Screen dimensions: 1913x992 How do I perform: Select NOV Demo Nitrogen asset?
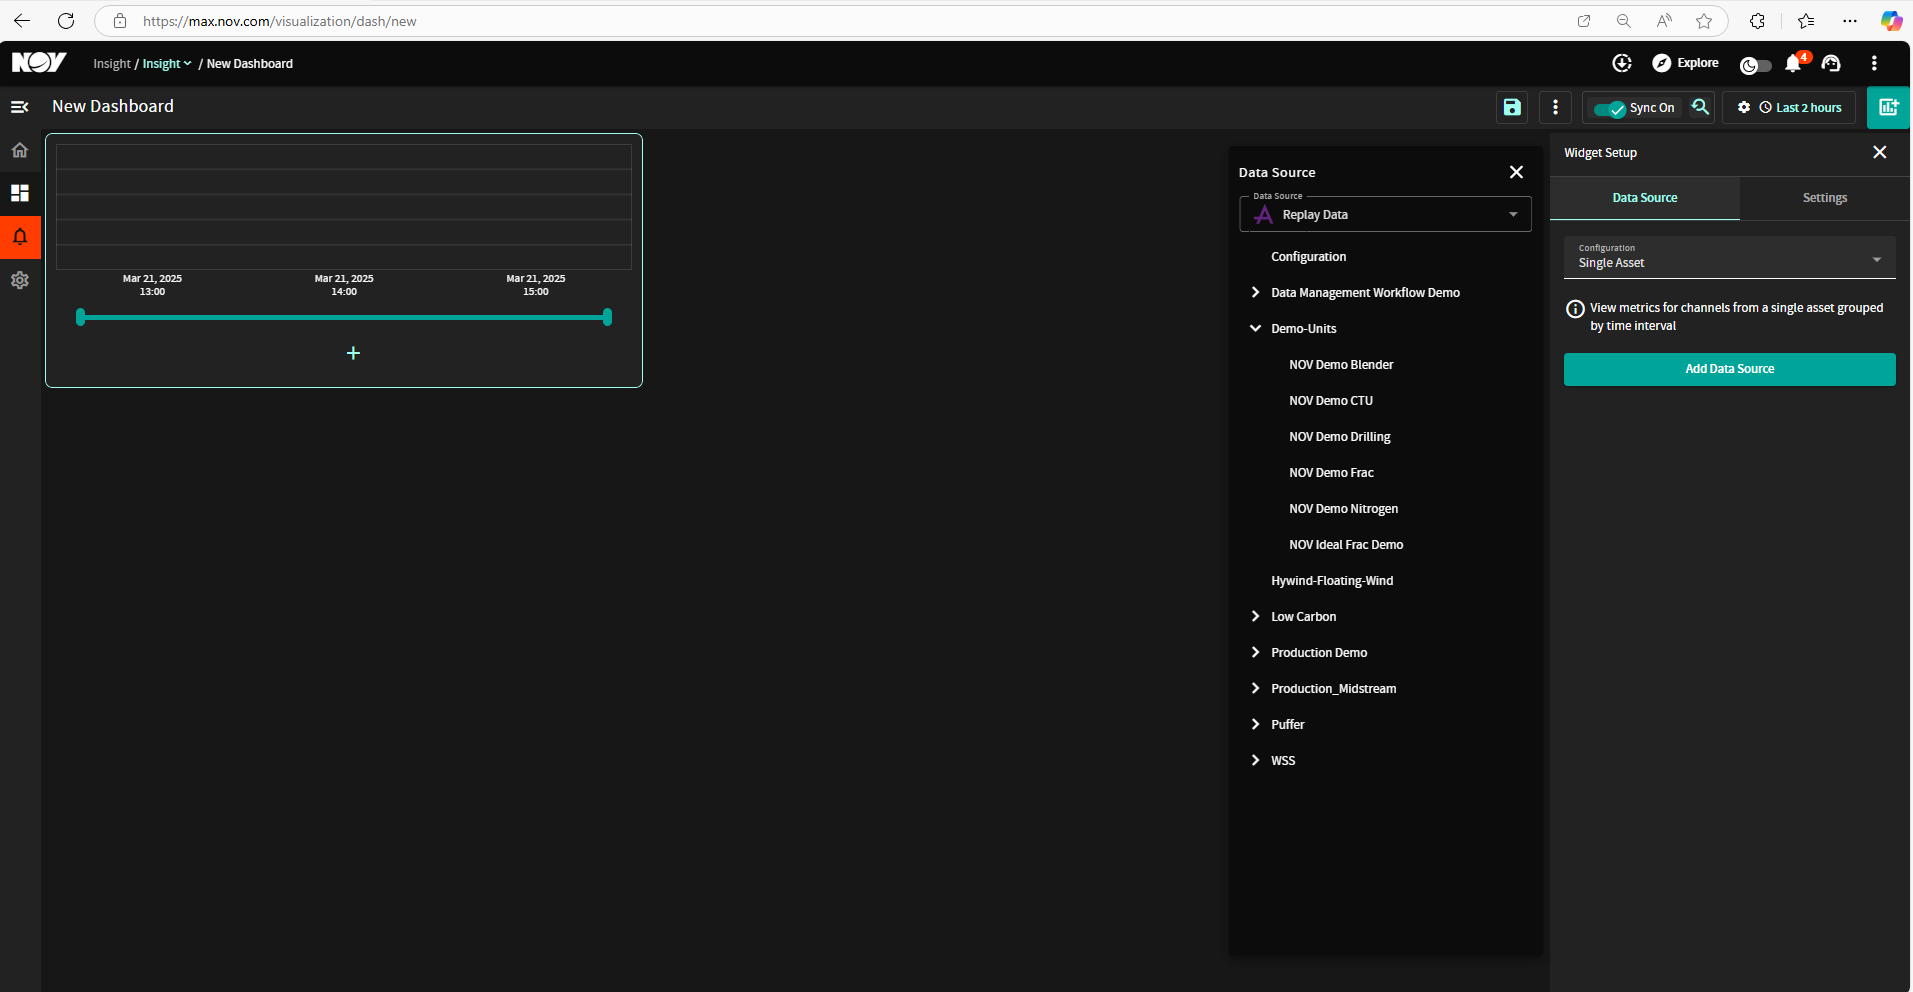click(x=1343, y=508)
